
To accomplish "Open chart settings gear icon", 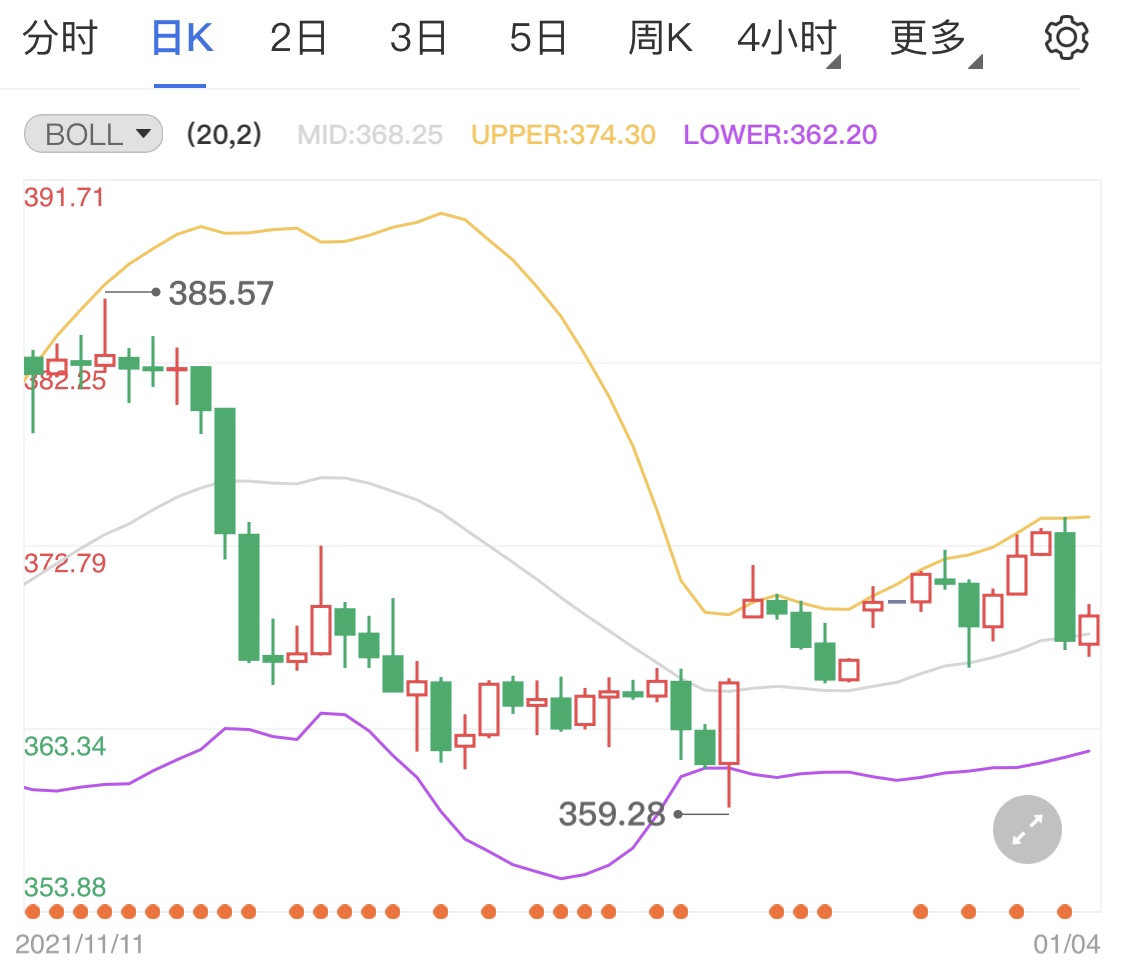I will point(1066,37).
